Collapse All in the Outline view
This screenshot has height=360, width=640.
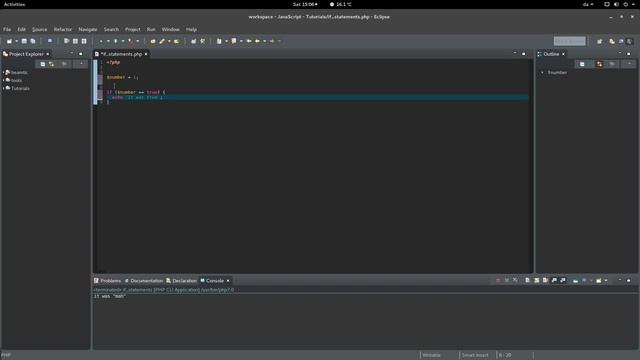(x=582, y=64)
